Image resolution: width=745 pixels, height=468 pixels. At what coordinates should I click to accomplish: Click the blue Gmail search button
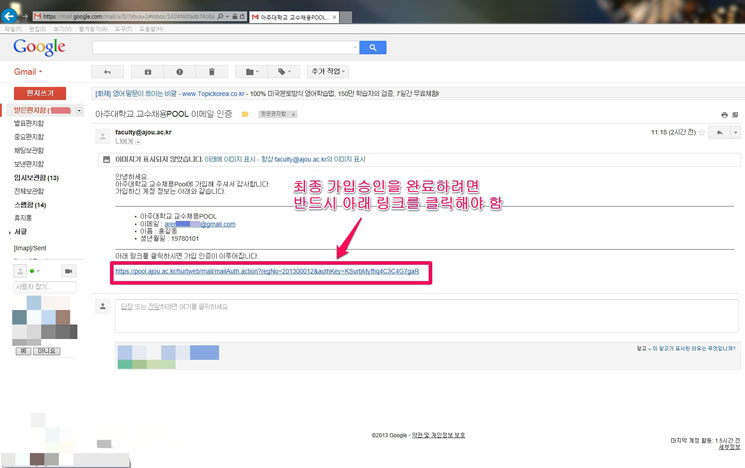[x=372, y=48]
